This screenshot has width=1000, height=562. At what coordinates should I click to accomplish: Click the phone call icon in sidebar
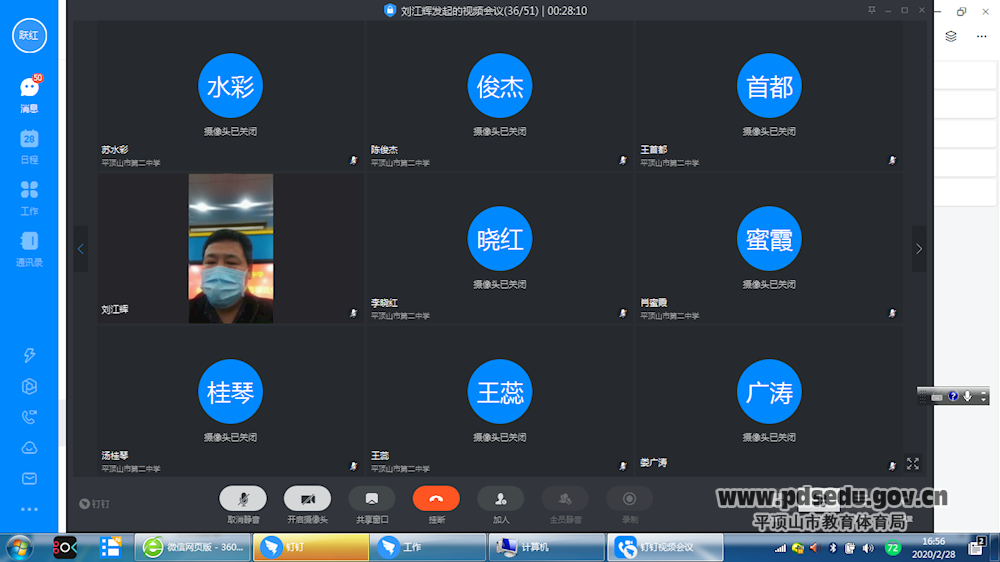pyautogui.click(x=29, y=417)
